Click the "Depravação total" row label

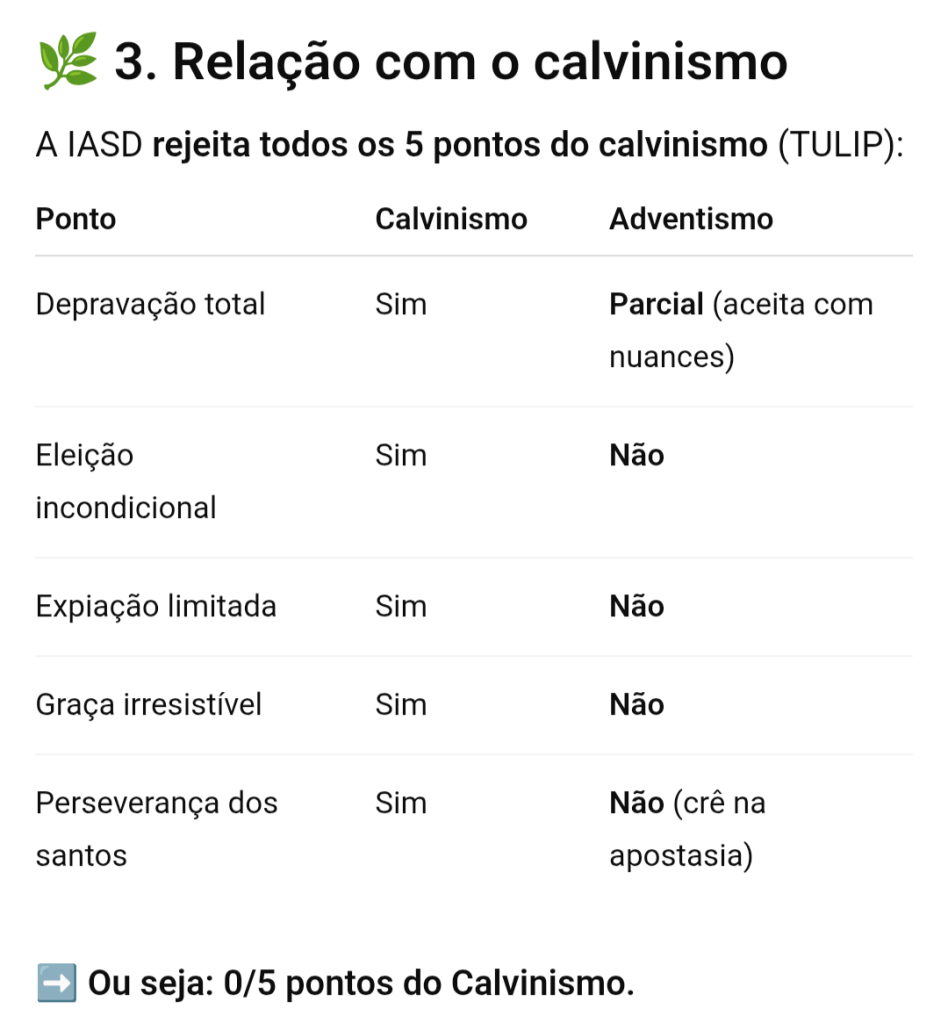click(x=151, y=304)
